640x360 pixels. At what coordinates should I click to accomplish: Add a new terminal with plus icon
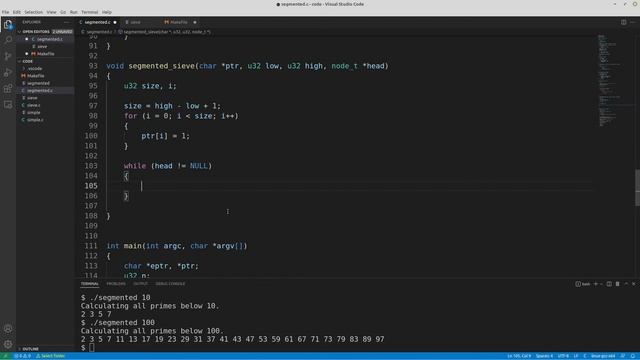point(596,284)
